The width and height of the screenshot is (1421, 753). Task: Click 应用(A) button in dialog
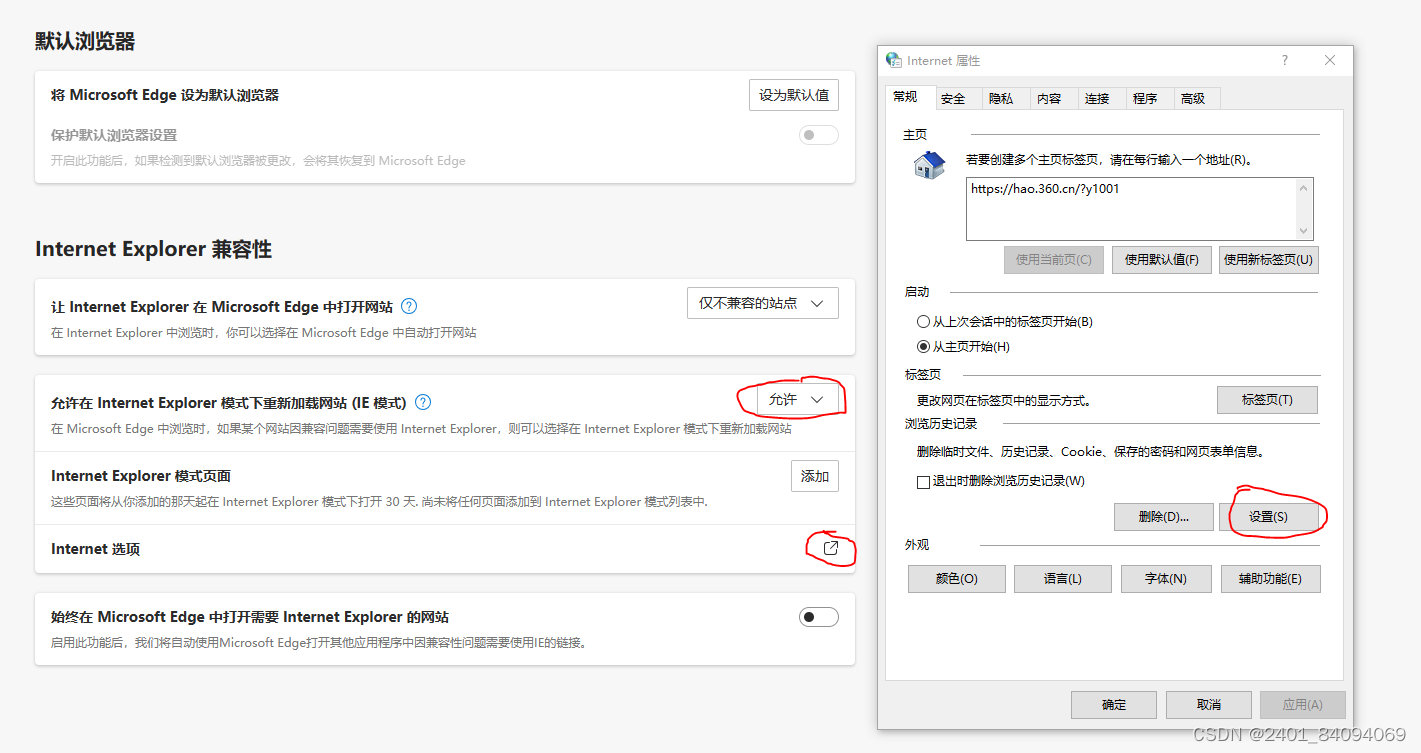pyautogui.click(x=1303, y=705)
